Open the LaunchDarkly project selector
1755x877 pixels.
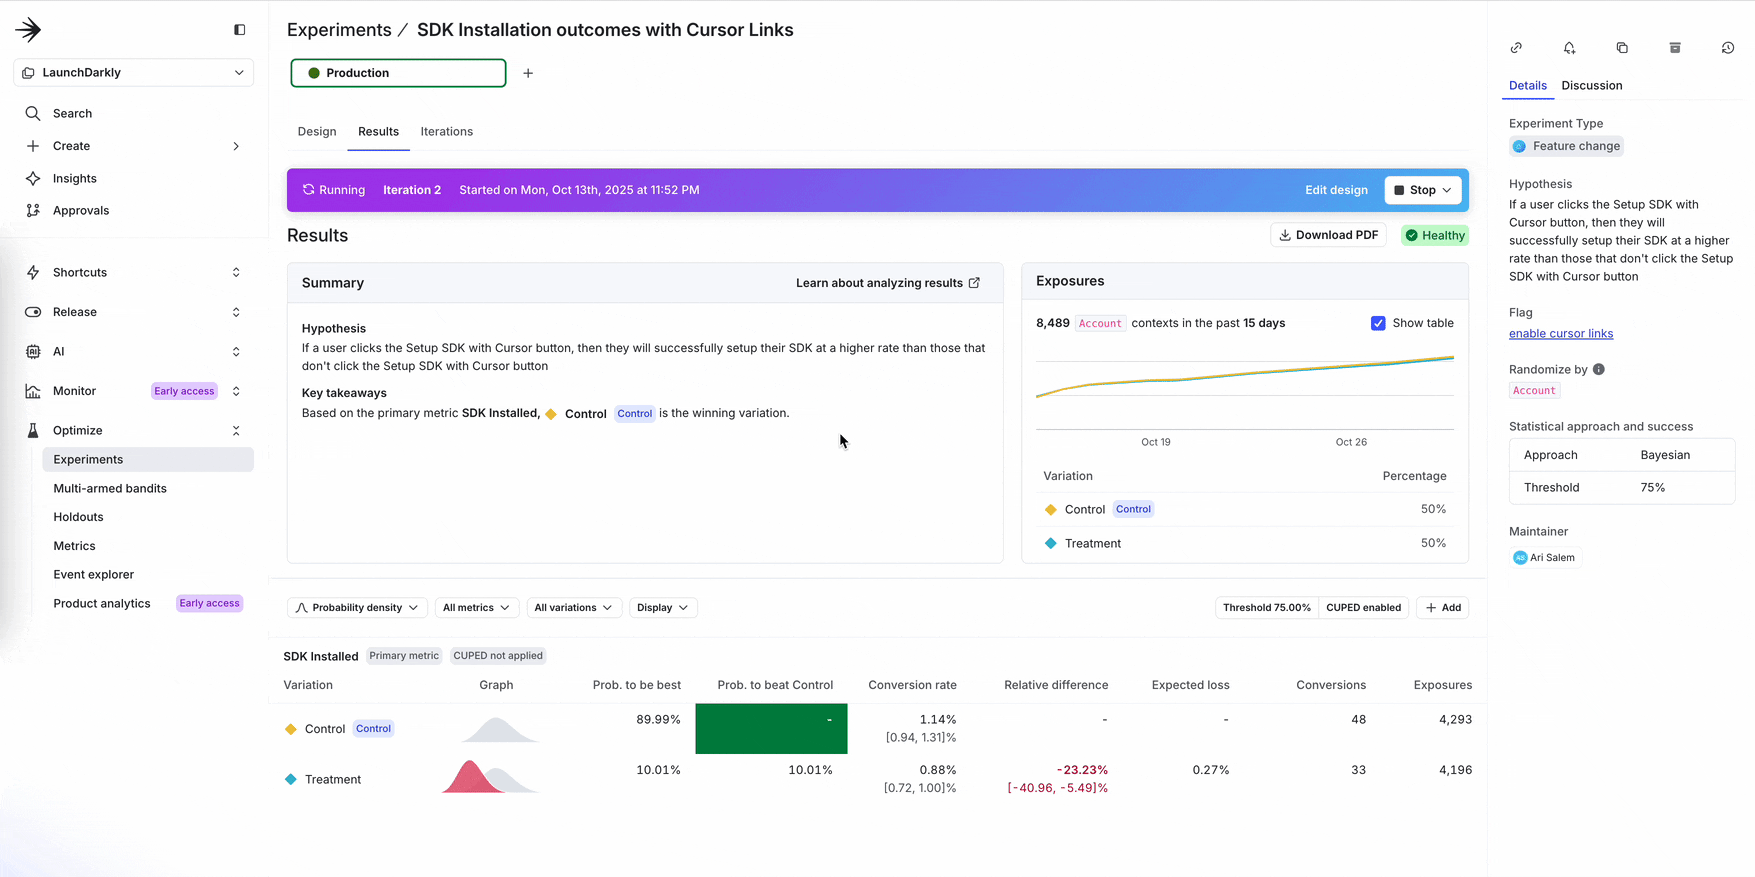[133, 73]
